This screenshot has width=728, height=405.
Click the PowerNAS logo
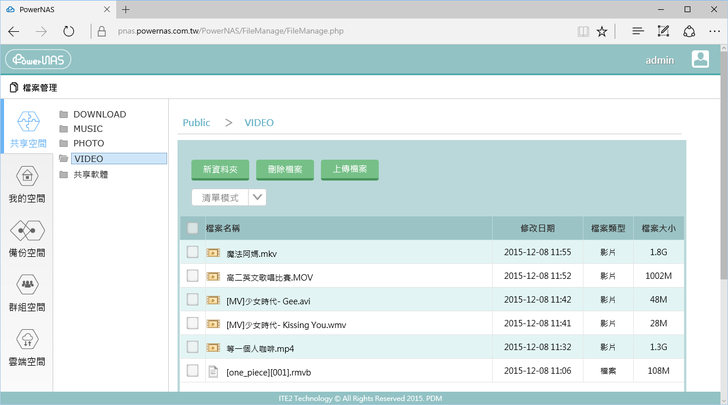(38, 60)
